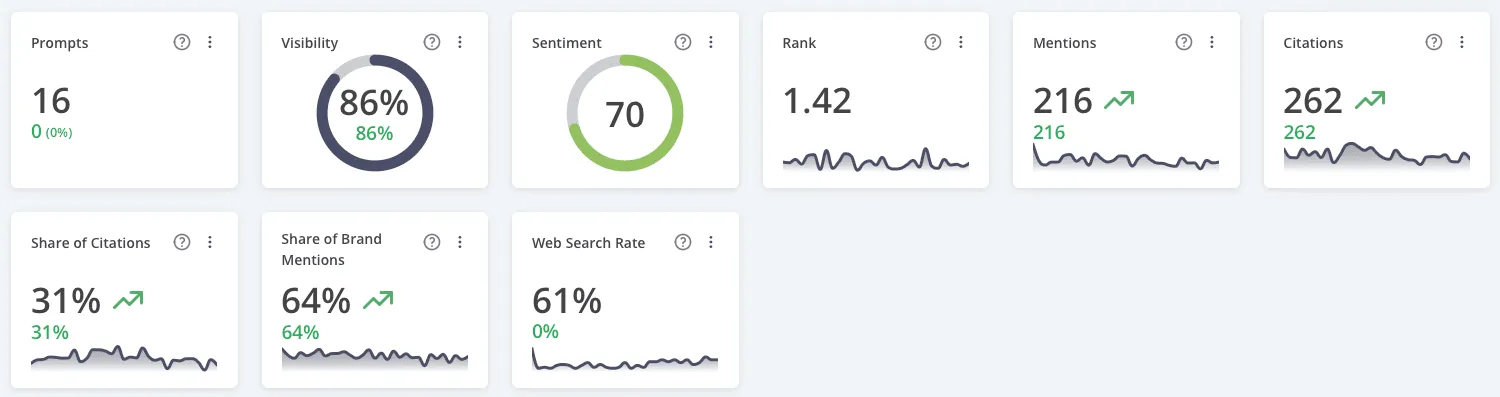The height and width of the screenshot is (397, 1500).
Task: Click the large 216 Mentions value
Action: click(1063, 101)
